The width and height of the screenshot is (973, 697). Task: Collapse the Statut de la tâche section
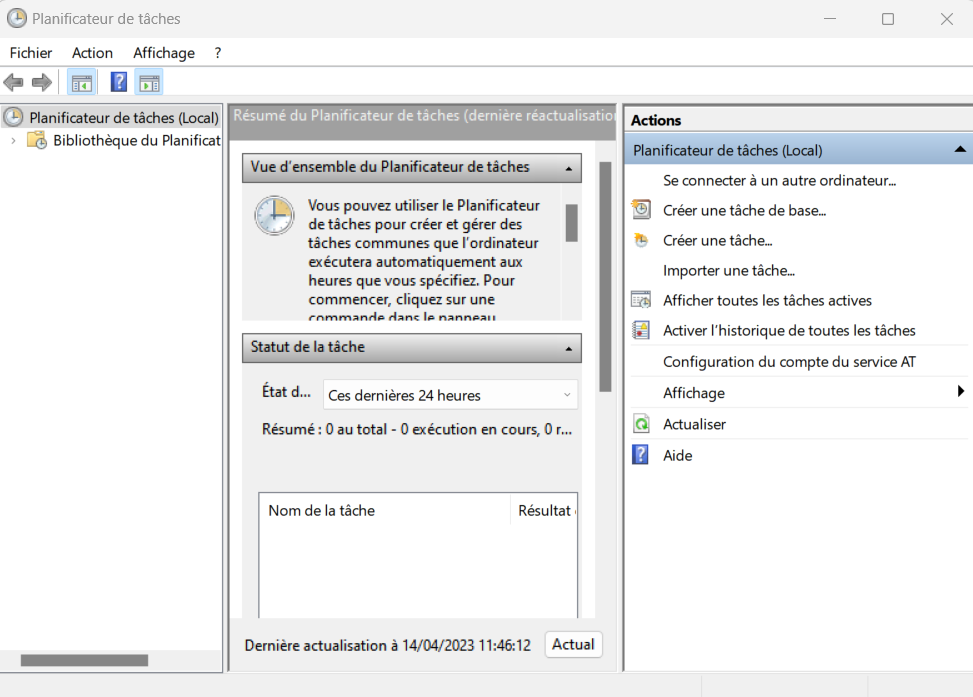pos(568,348)
